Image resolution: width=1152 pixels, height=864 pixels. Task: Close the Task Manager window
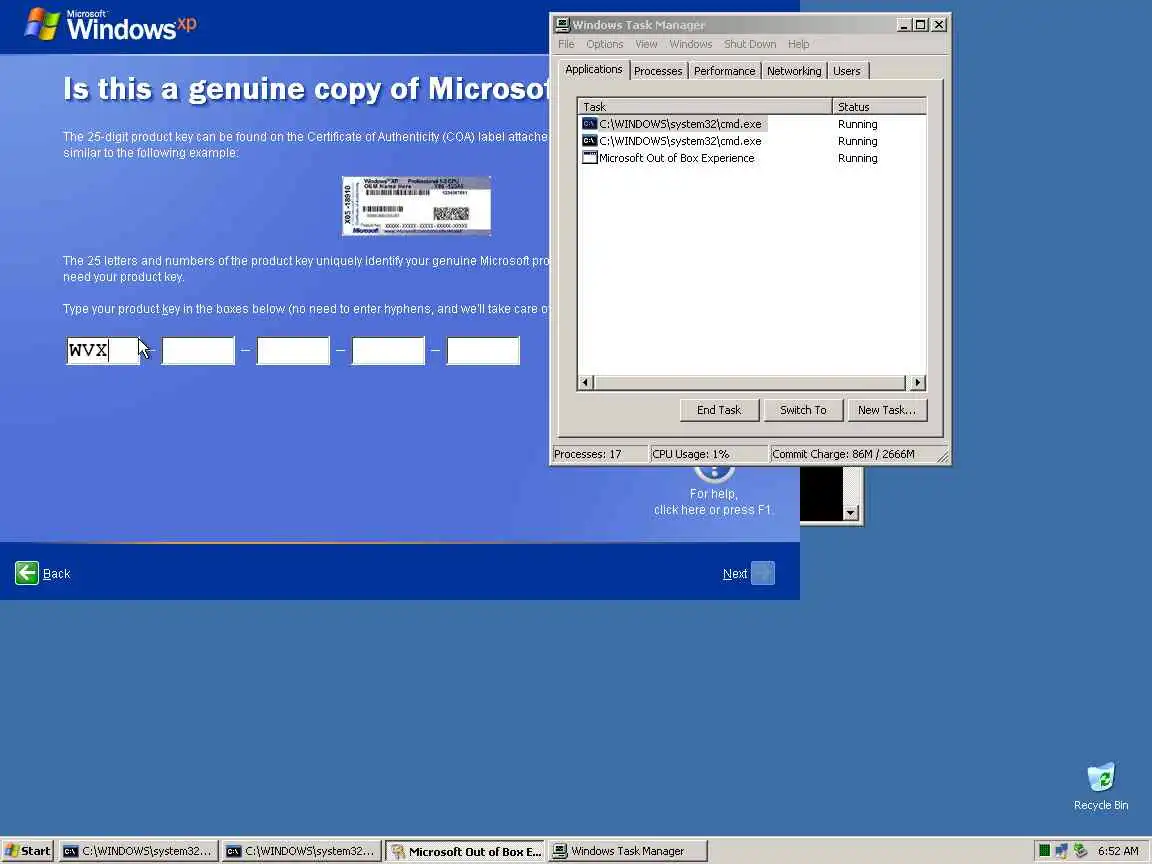(x=938, y=24)
